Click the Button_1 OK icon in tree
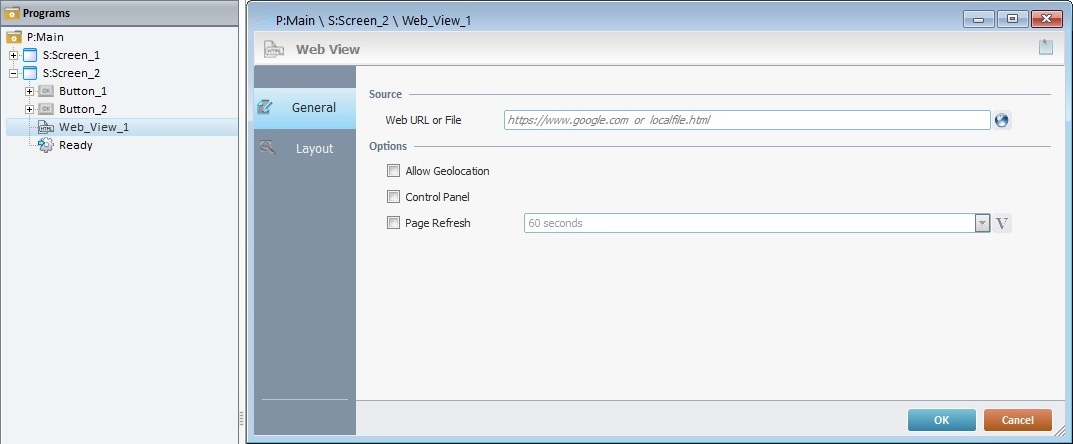1073x444 pixels. coord(45,91)
